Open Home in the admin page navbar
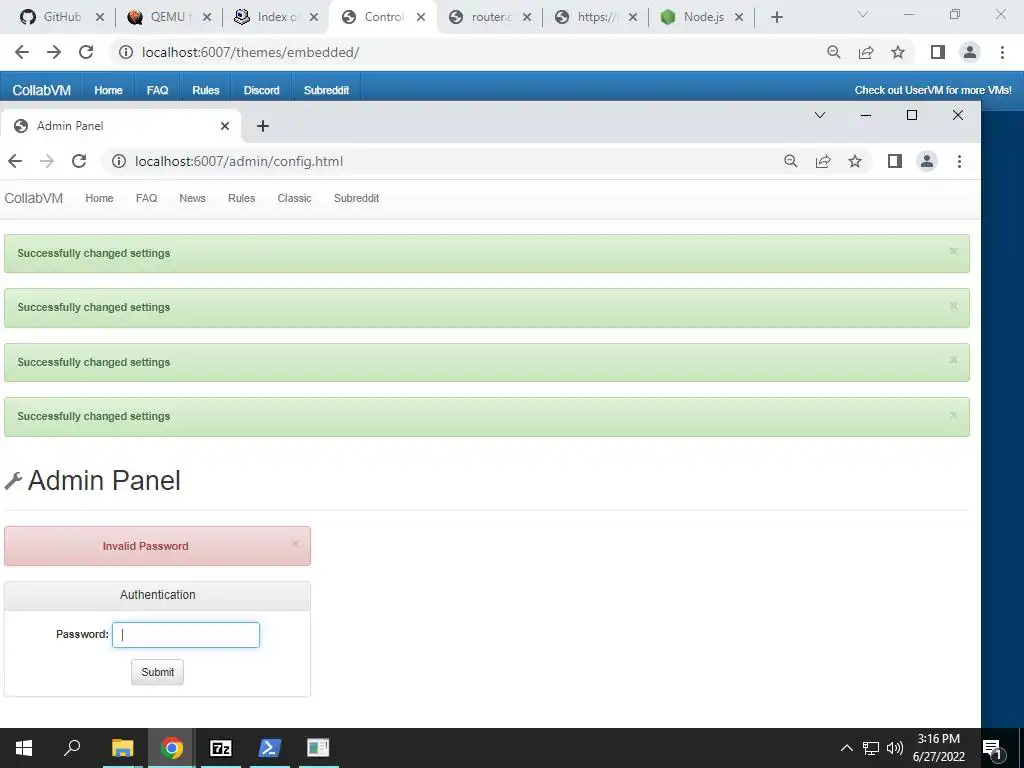 click(99, 199)
